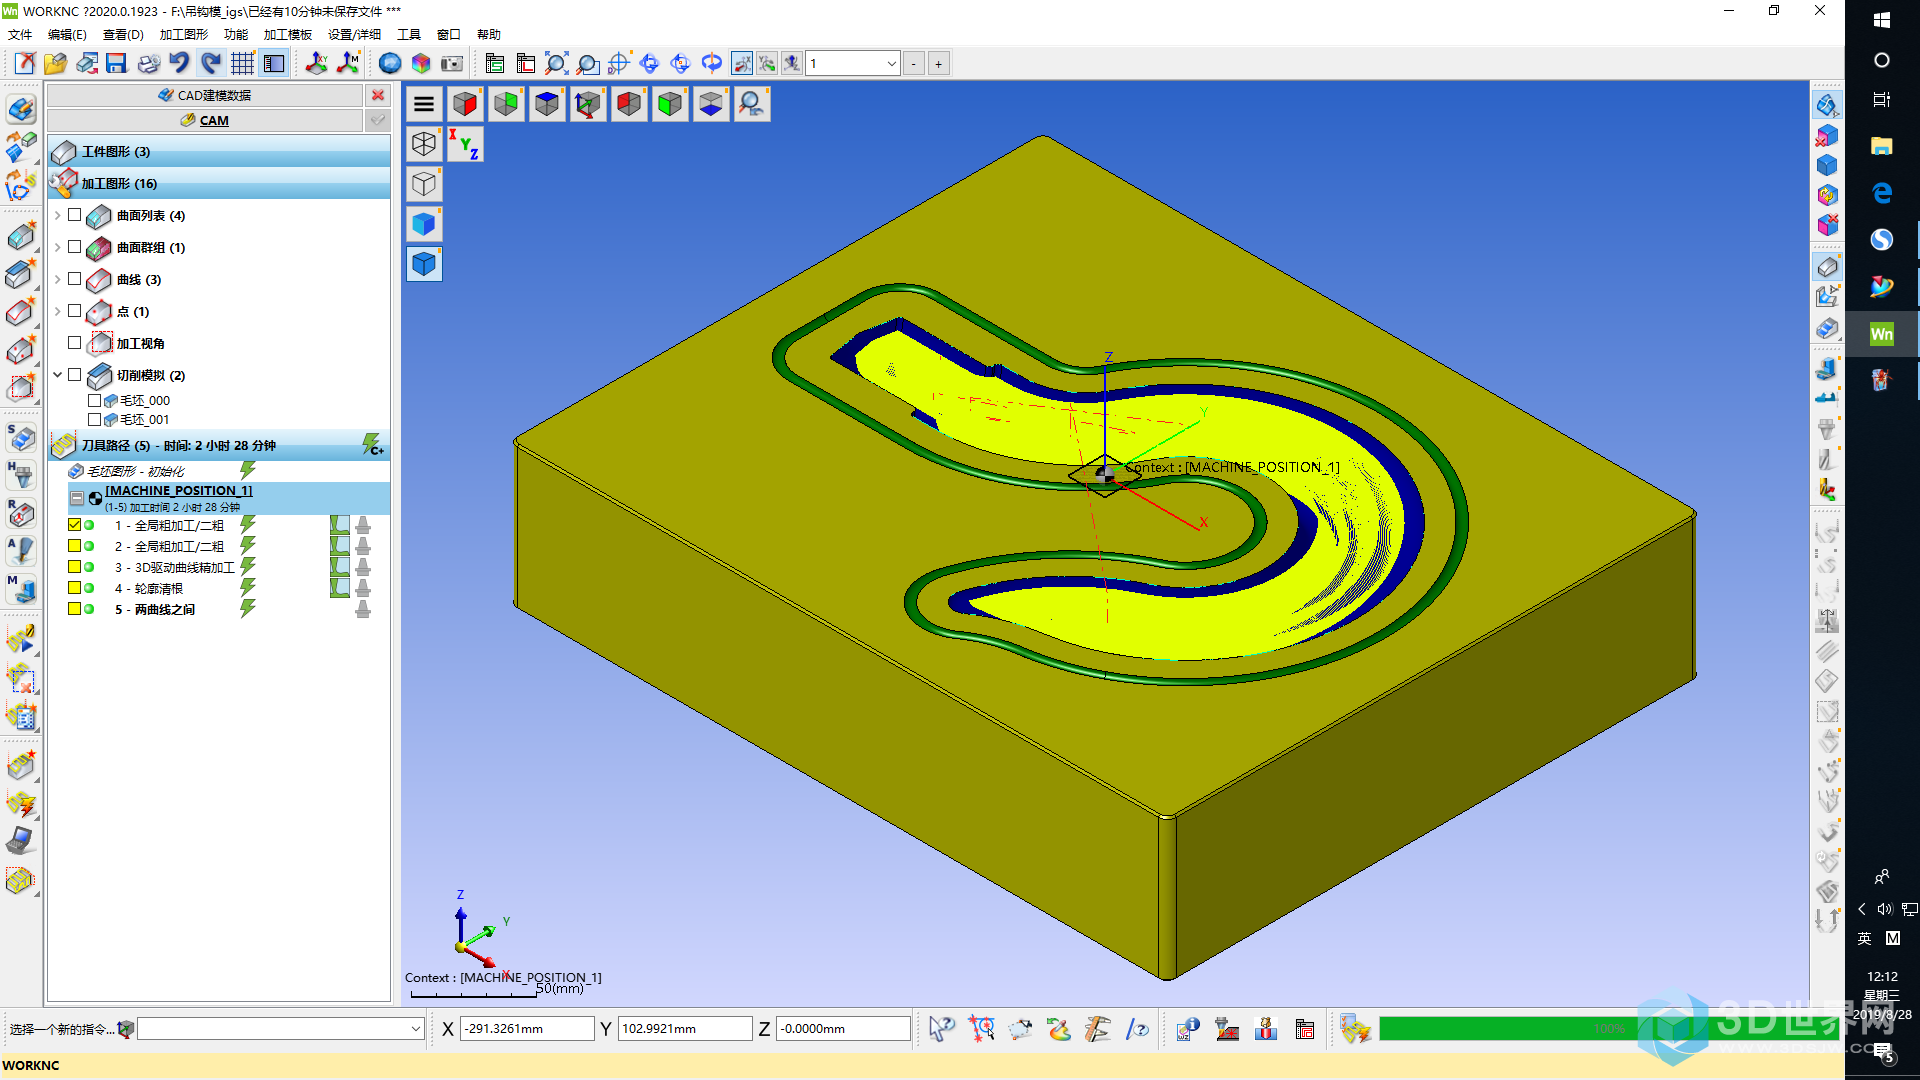Expand the 曲面群组 (1) tree node
The image size is (1920, 1080).
pyautogui.click(x=58, y=247)
